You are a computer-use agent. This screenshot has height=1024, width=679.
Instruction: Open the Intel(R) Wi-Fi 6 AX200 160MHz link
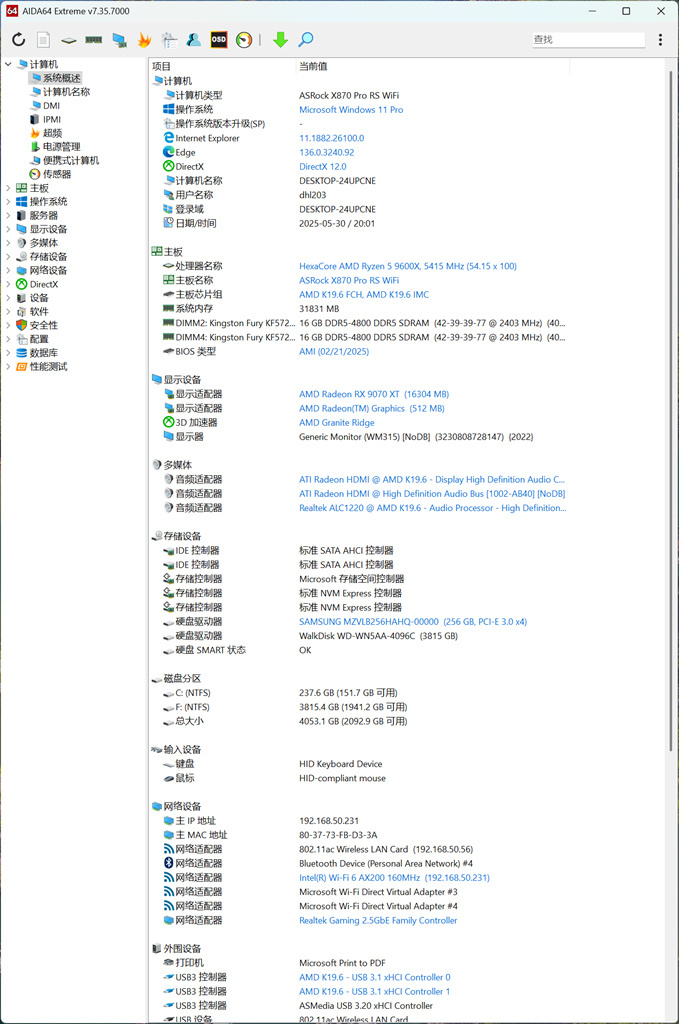pos(394,878)
